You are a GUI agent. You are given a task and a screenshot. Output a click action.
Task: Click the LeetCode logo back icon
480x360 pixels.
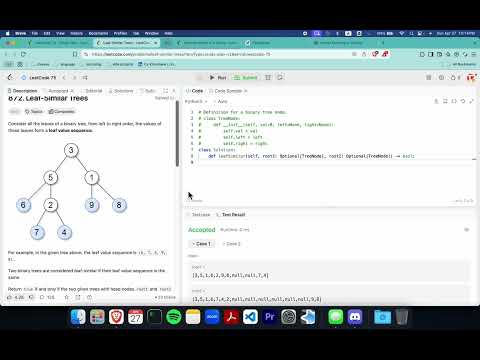tap(10, 78)
